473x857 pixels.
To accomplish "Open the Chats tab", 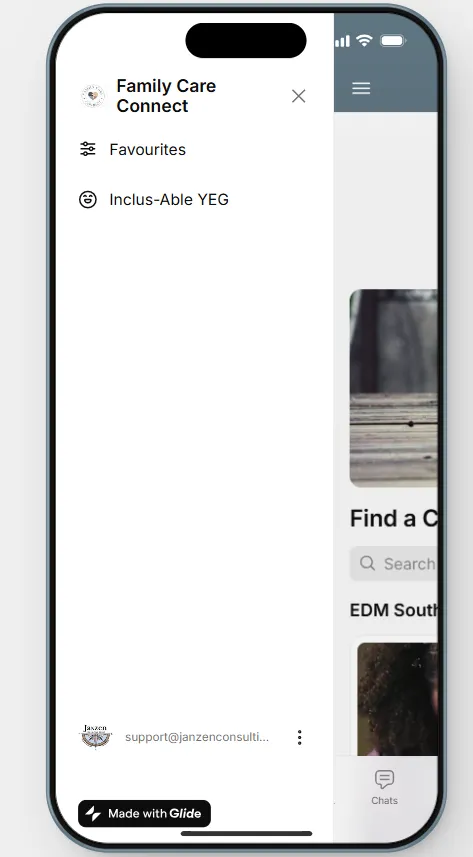I will pyautogui.click(x=384, y=787).
